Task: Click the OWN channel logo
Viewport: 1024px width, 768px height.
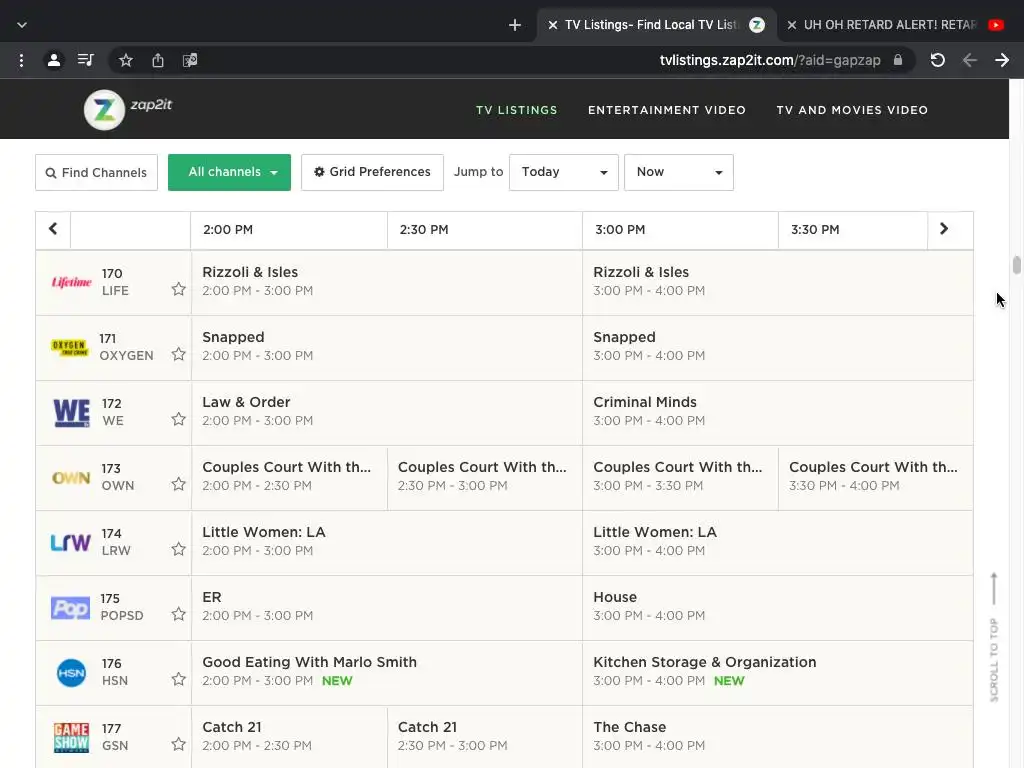Action: [71, 478]
